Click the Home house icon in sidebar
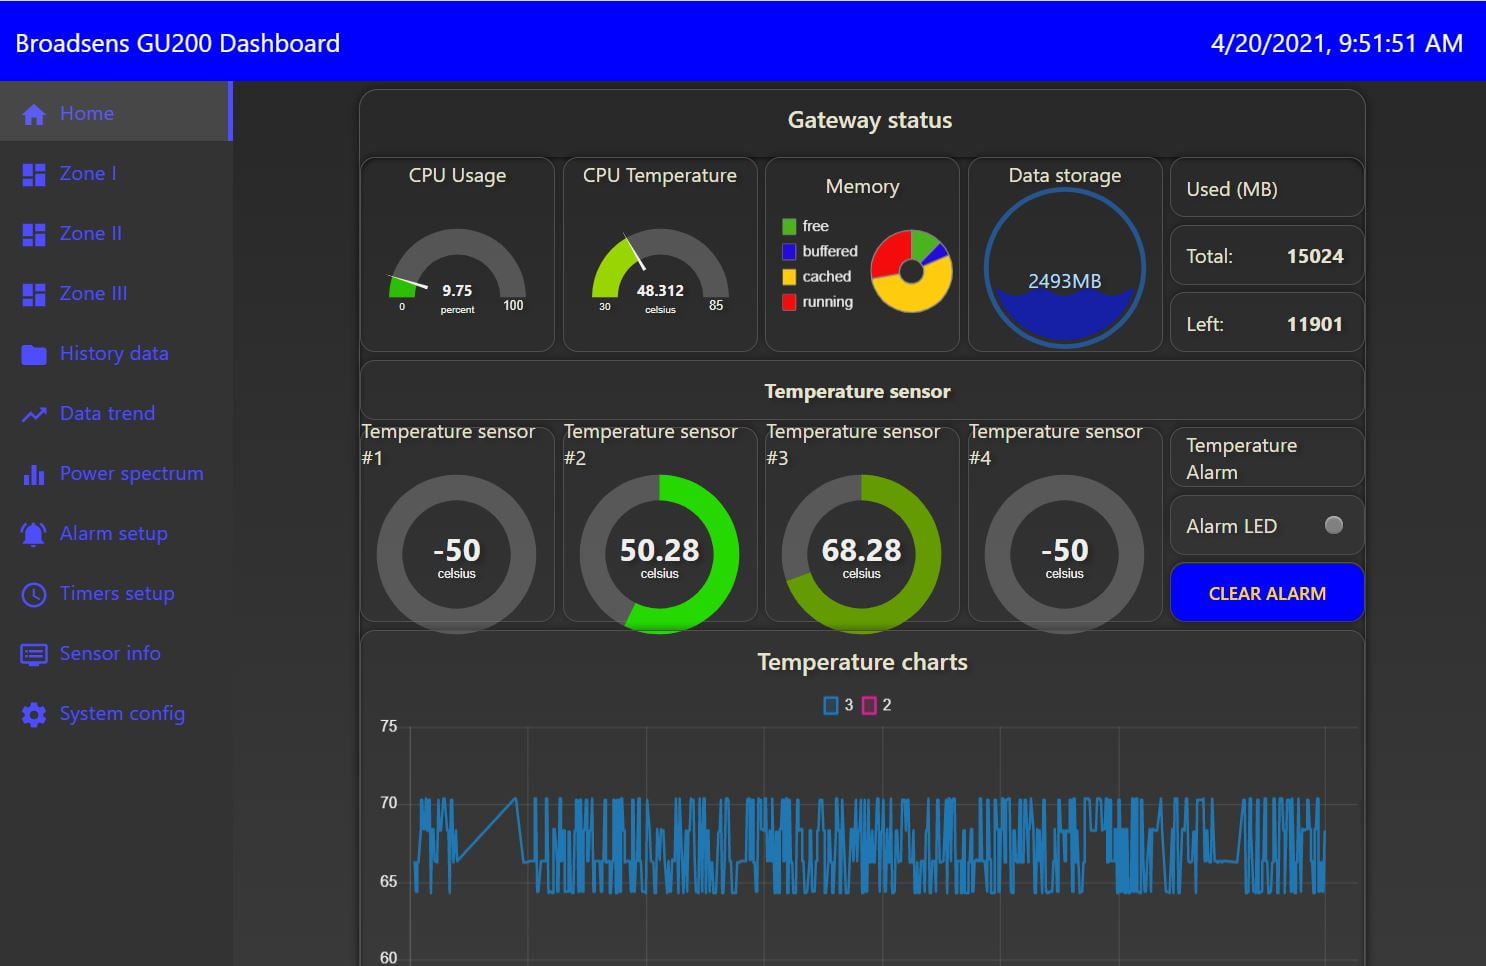Screen dimensions: 1486x966 (x=34, y=114)
